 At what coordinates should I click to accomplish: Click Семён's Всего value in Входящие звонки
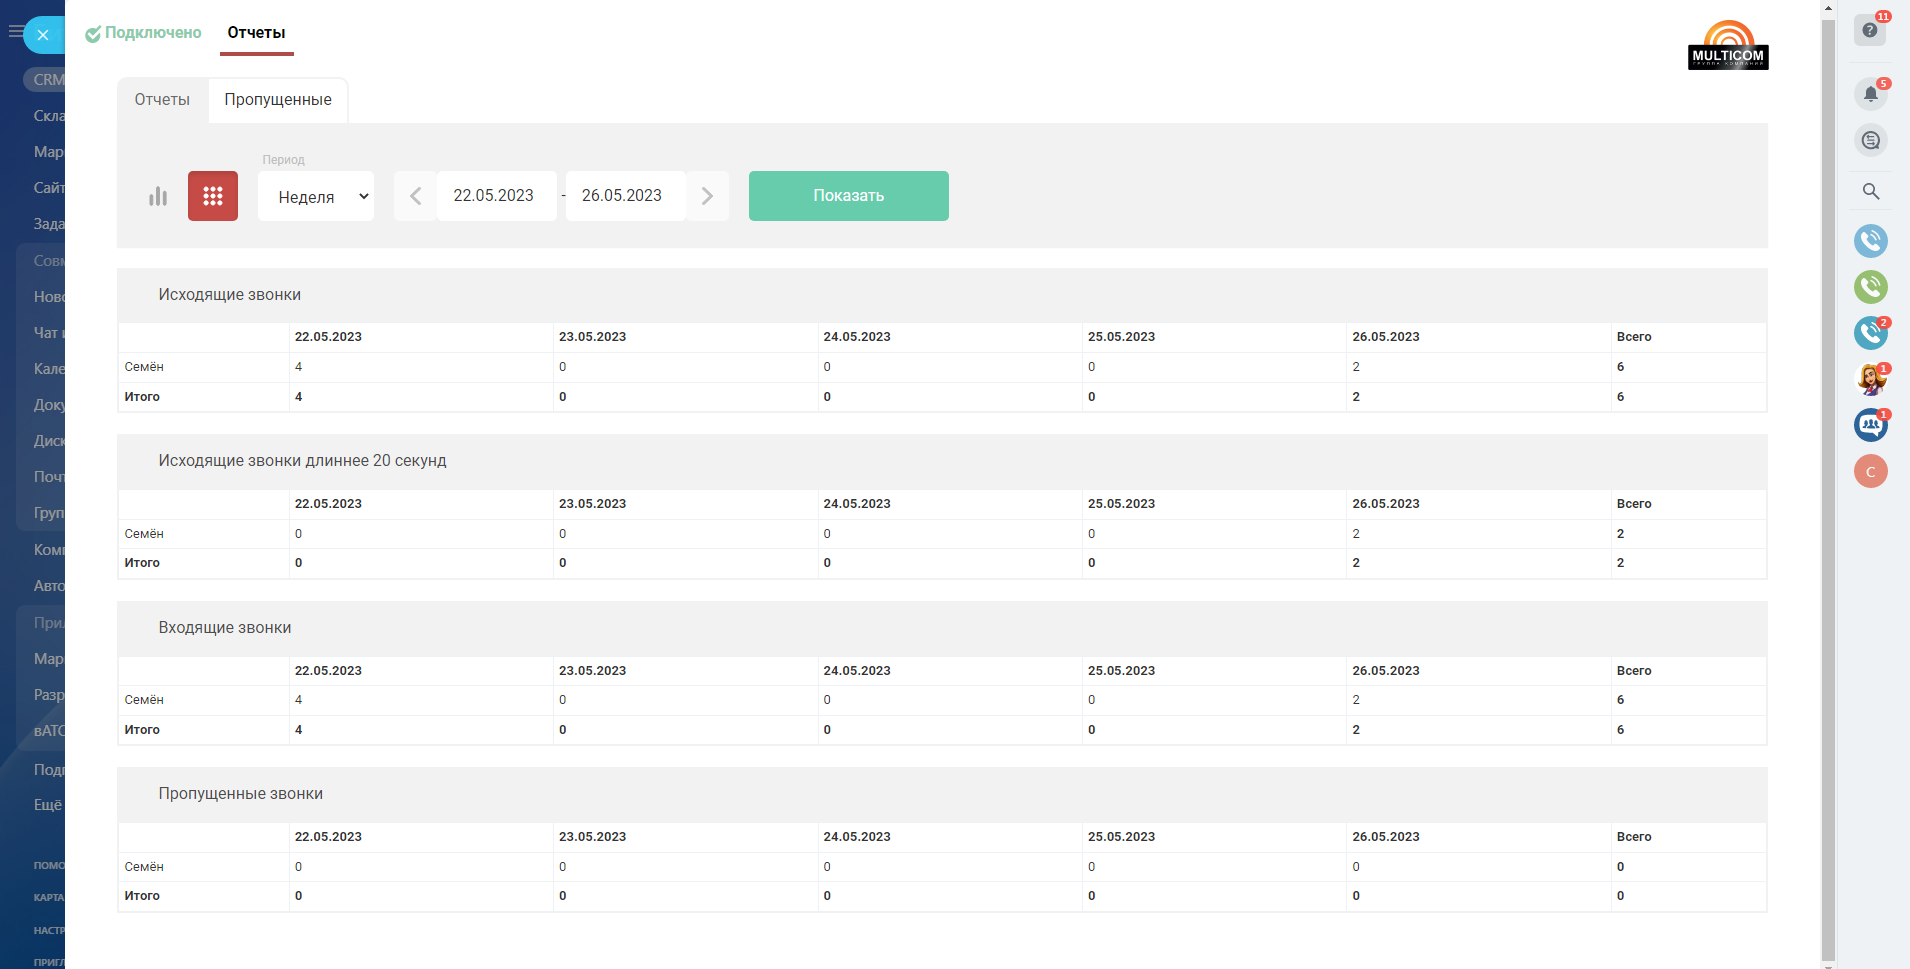[1620, 700]
